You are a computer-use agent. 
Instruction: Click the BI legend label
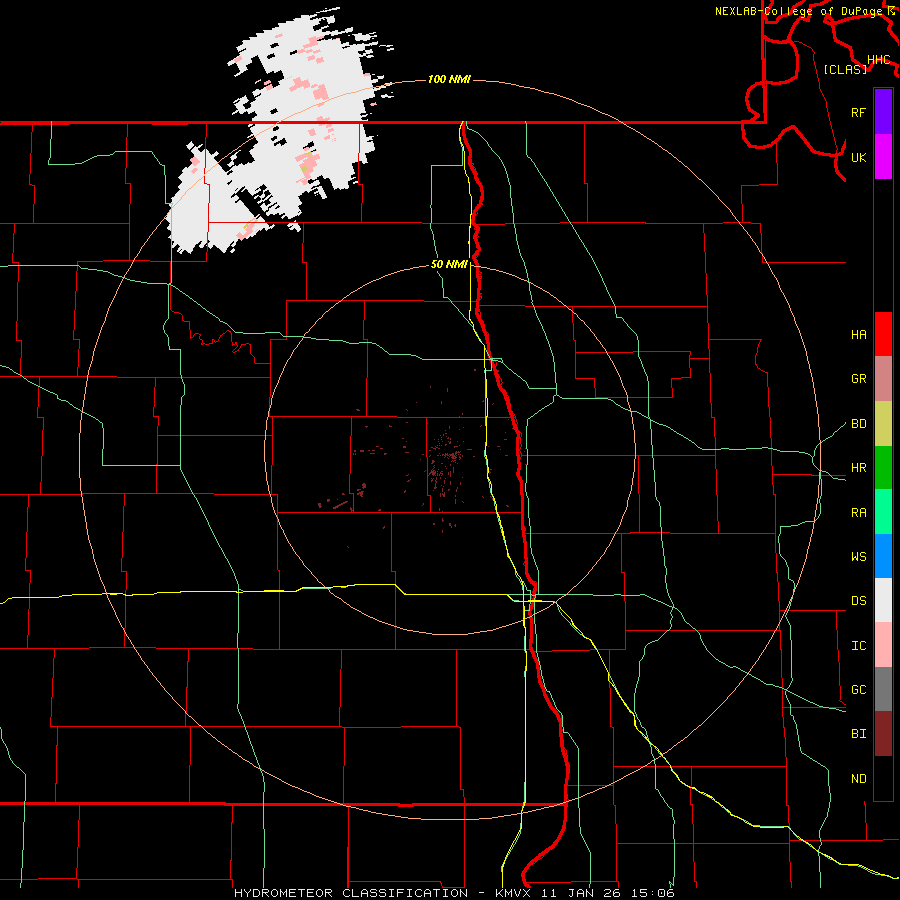858,734
